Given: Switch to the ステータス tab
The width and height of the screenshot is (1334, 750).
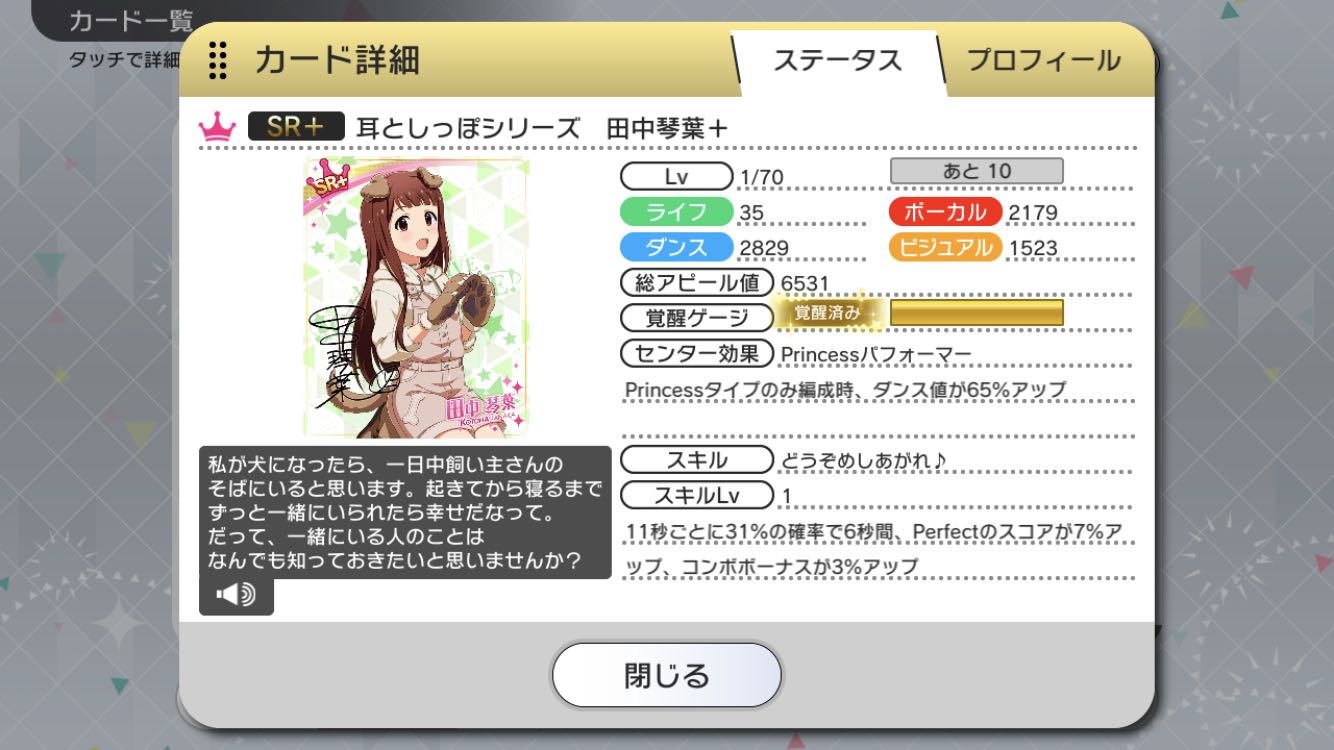Looking at the screenshot, I should (838, 60).
